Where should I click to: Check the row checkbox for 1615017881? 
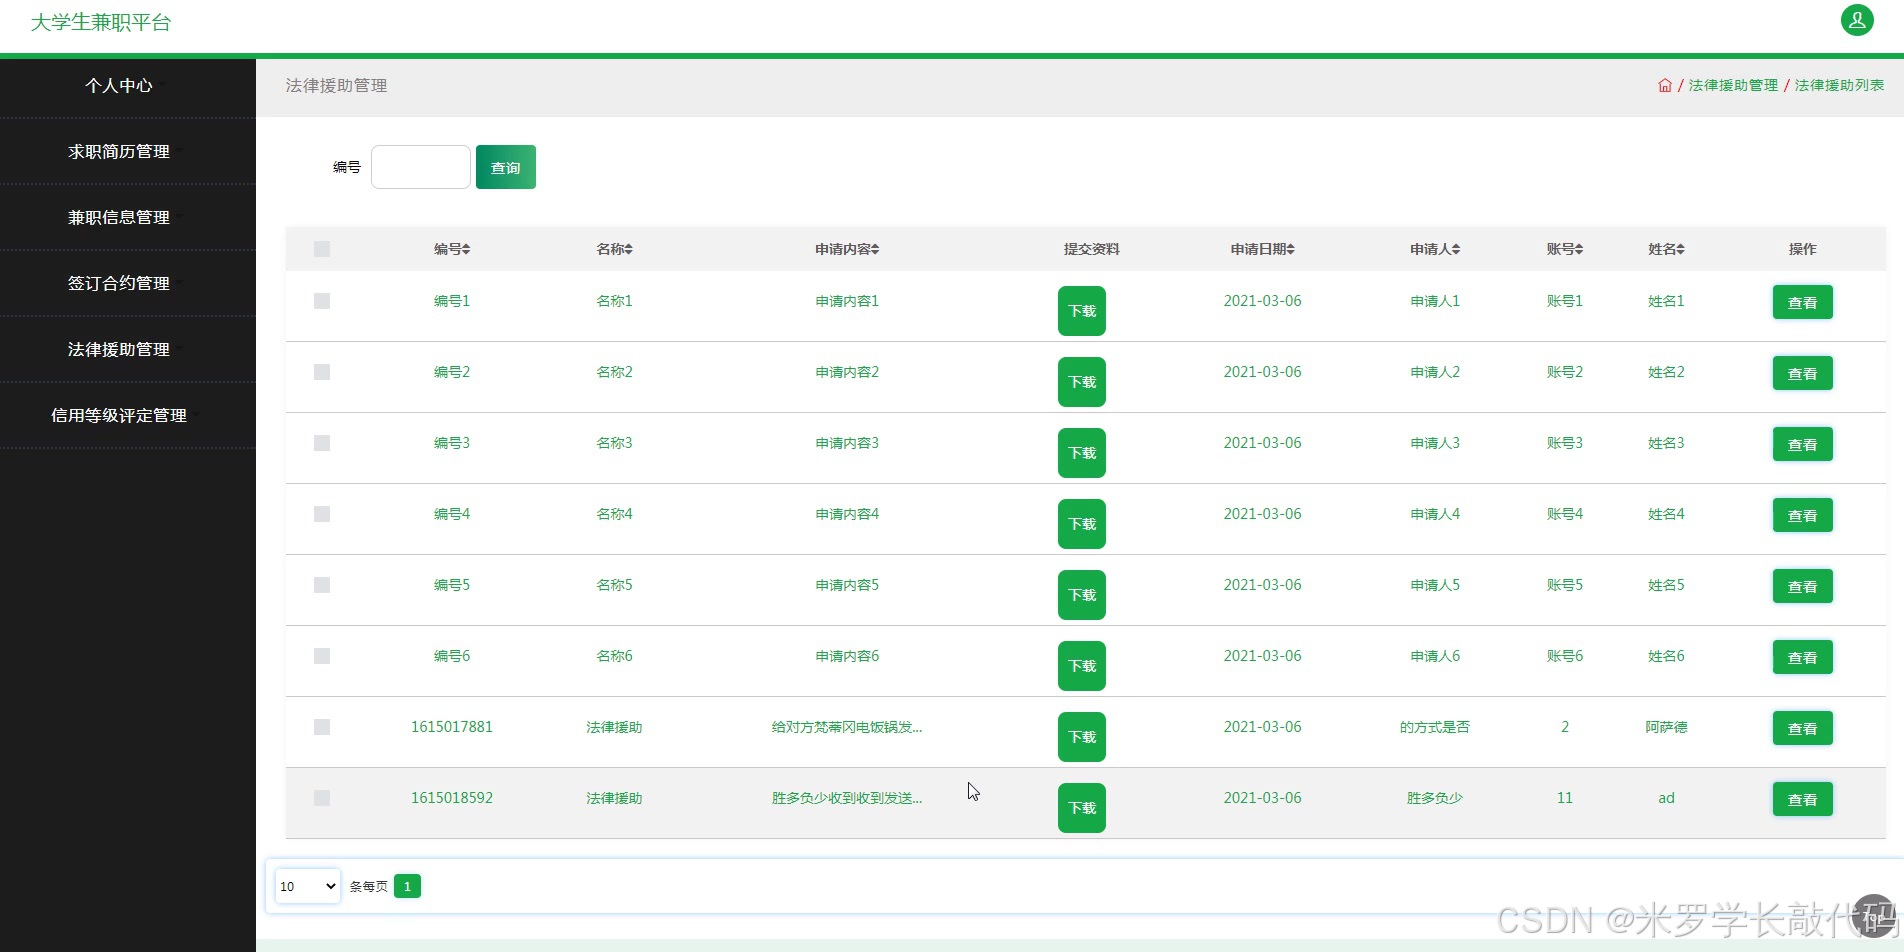322,727
